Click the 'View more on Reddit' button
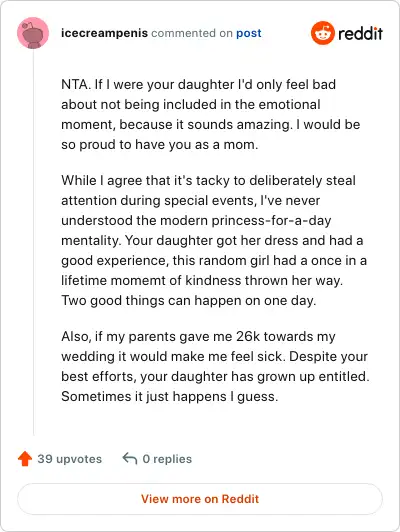Screen dimensions: 400x532 [x=200, y=499]
